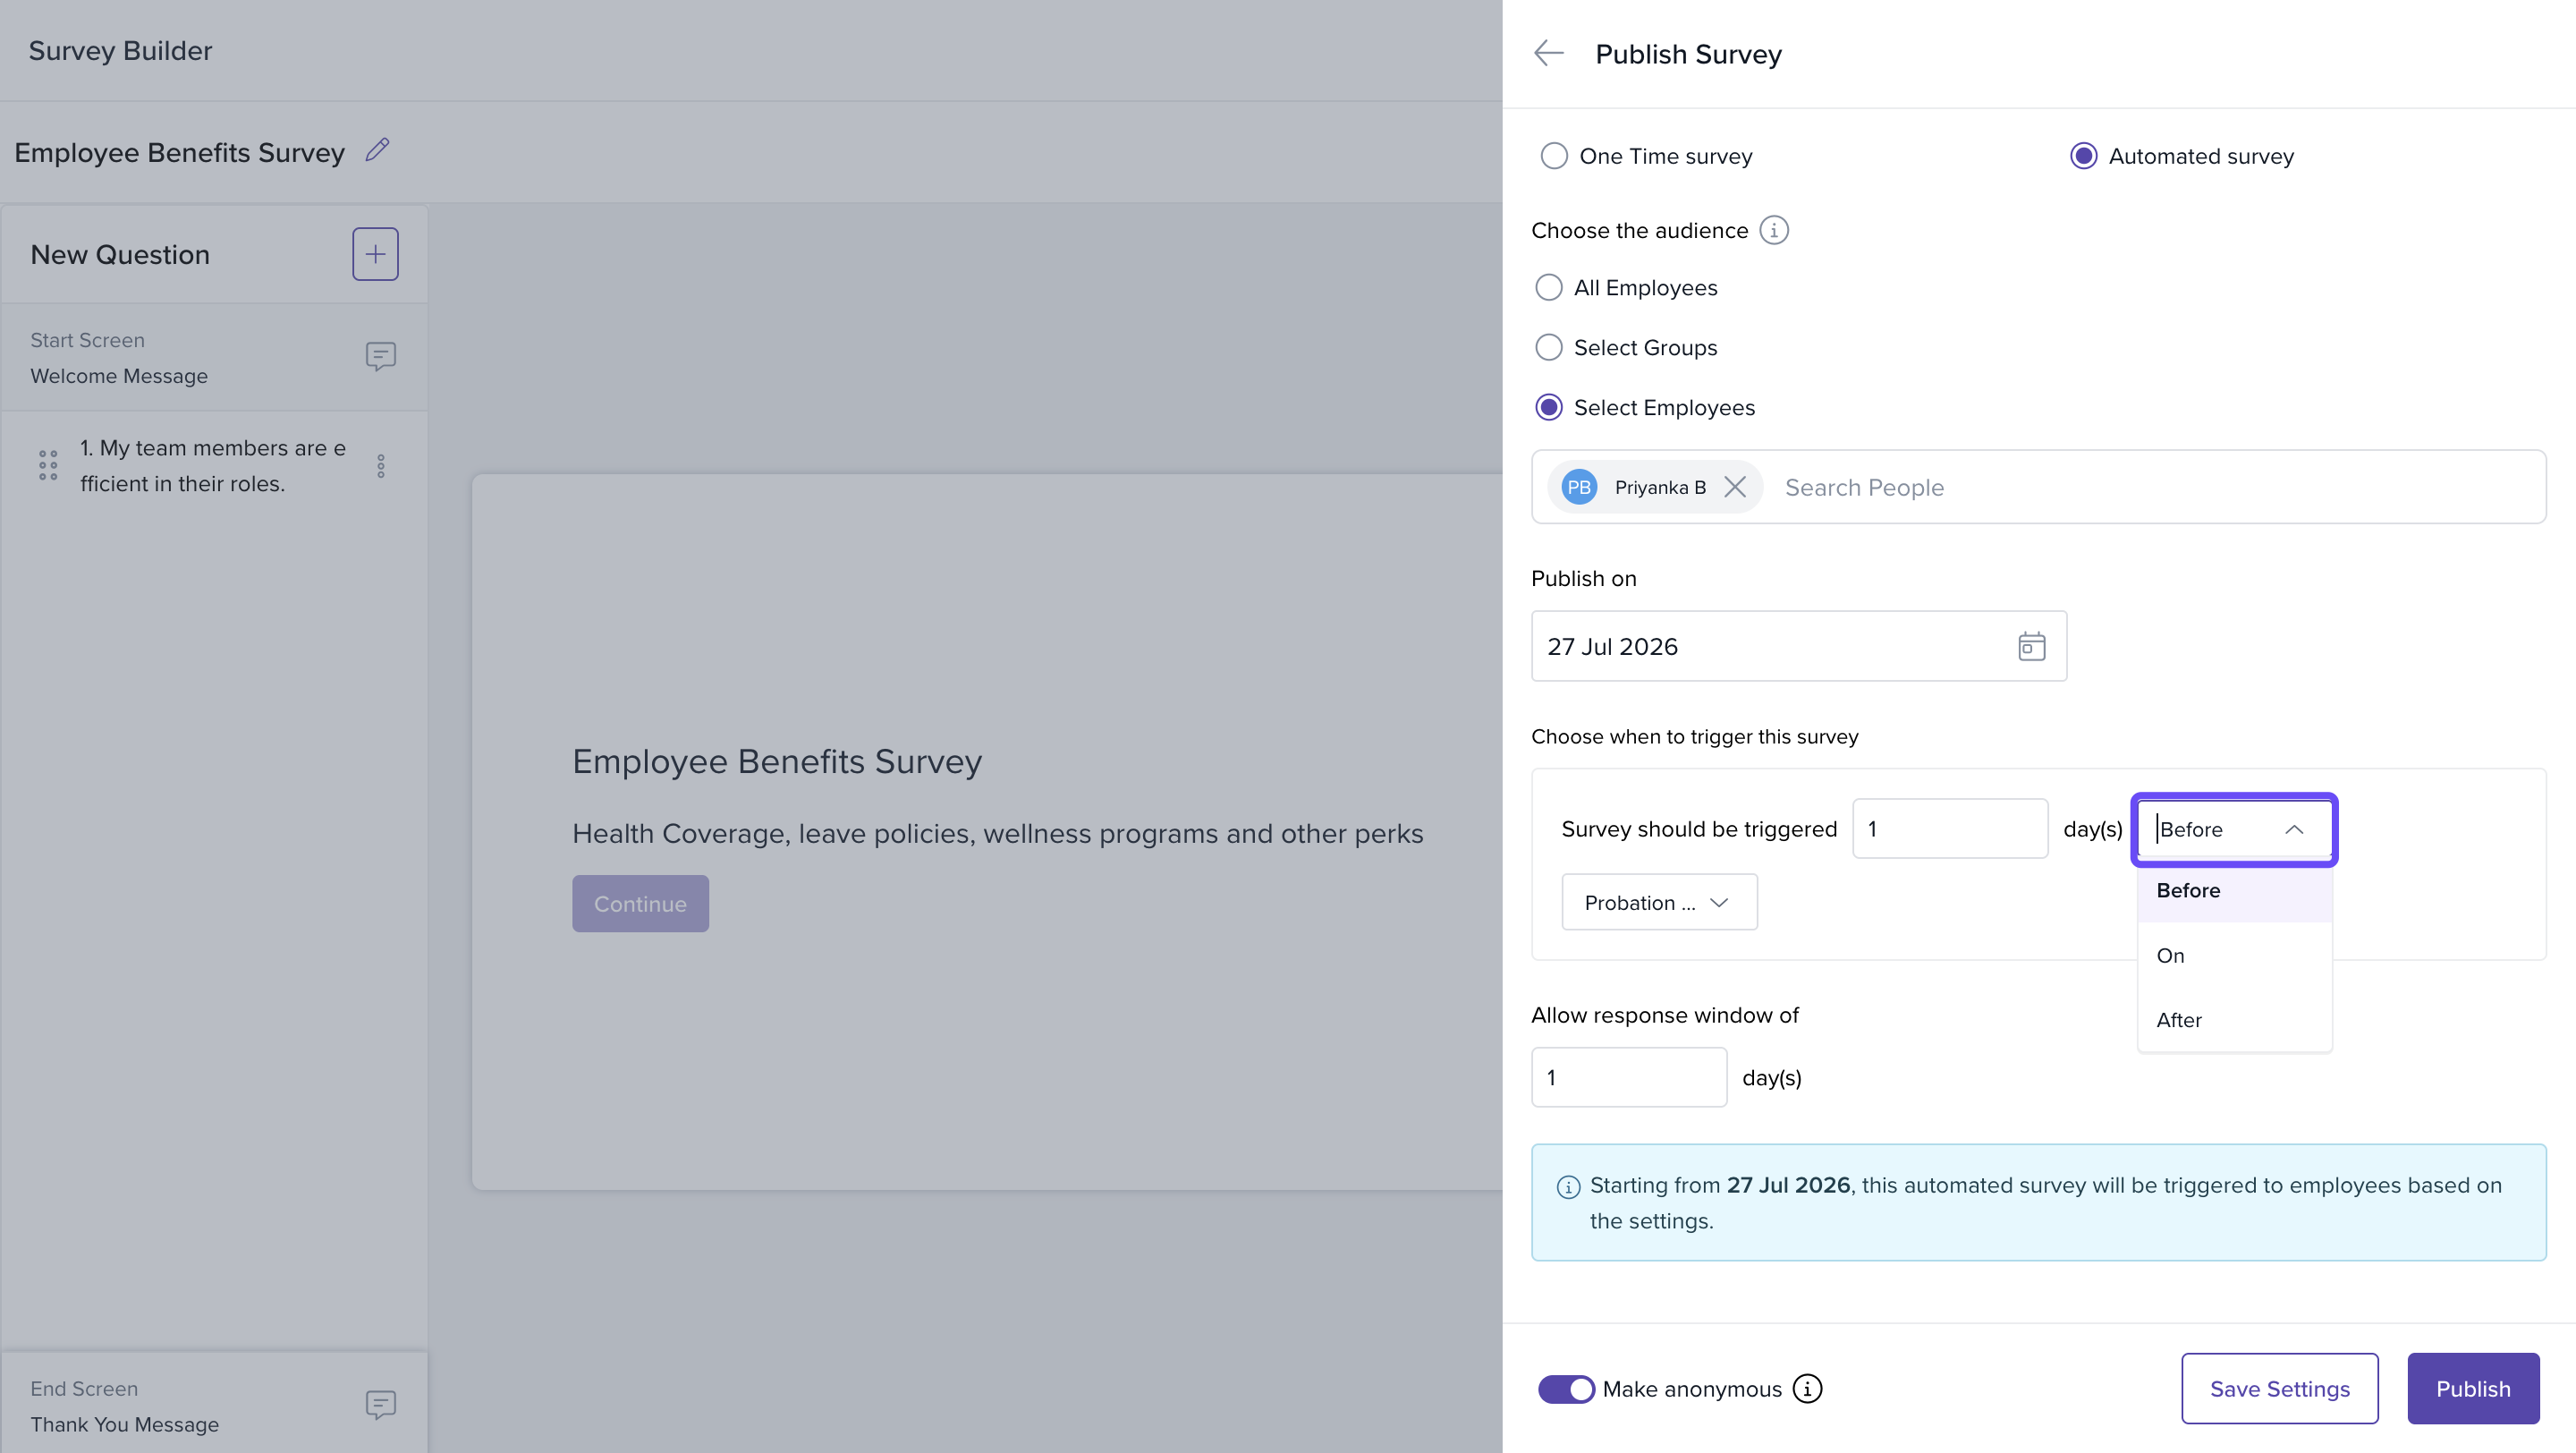The width and height of the screenshot is (2576, 1453).
Task: Open the Start Screen Welcome Message item
Action: [214, 358]
